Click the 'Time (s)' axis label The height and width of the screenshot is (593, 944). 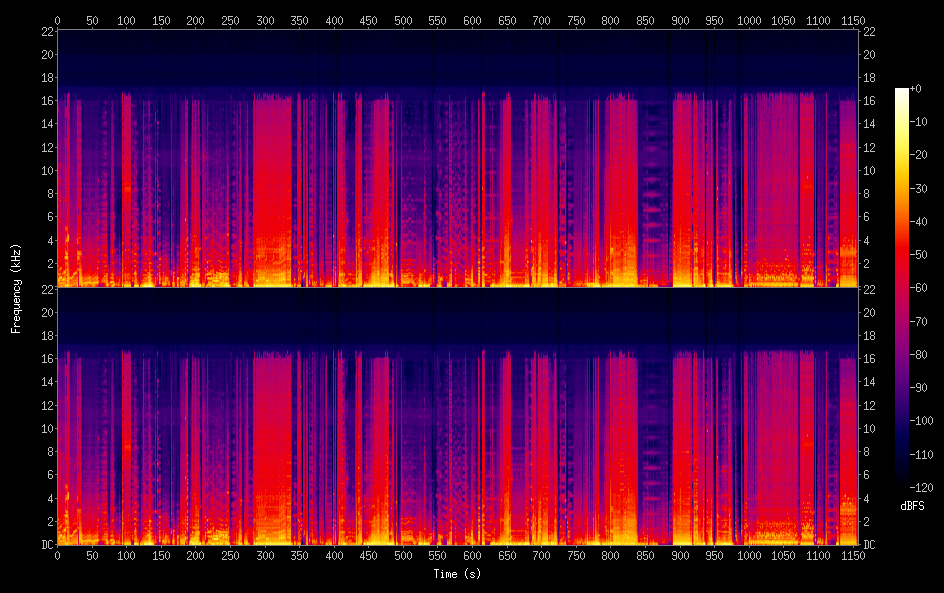[456, 574]
